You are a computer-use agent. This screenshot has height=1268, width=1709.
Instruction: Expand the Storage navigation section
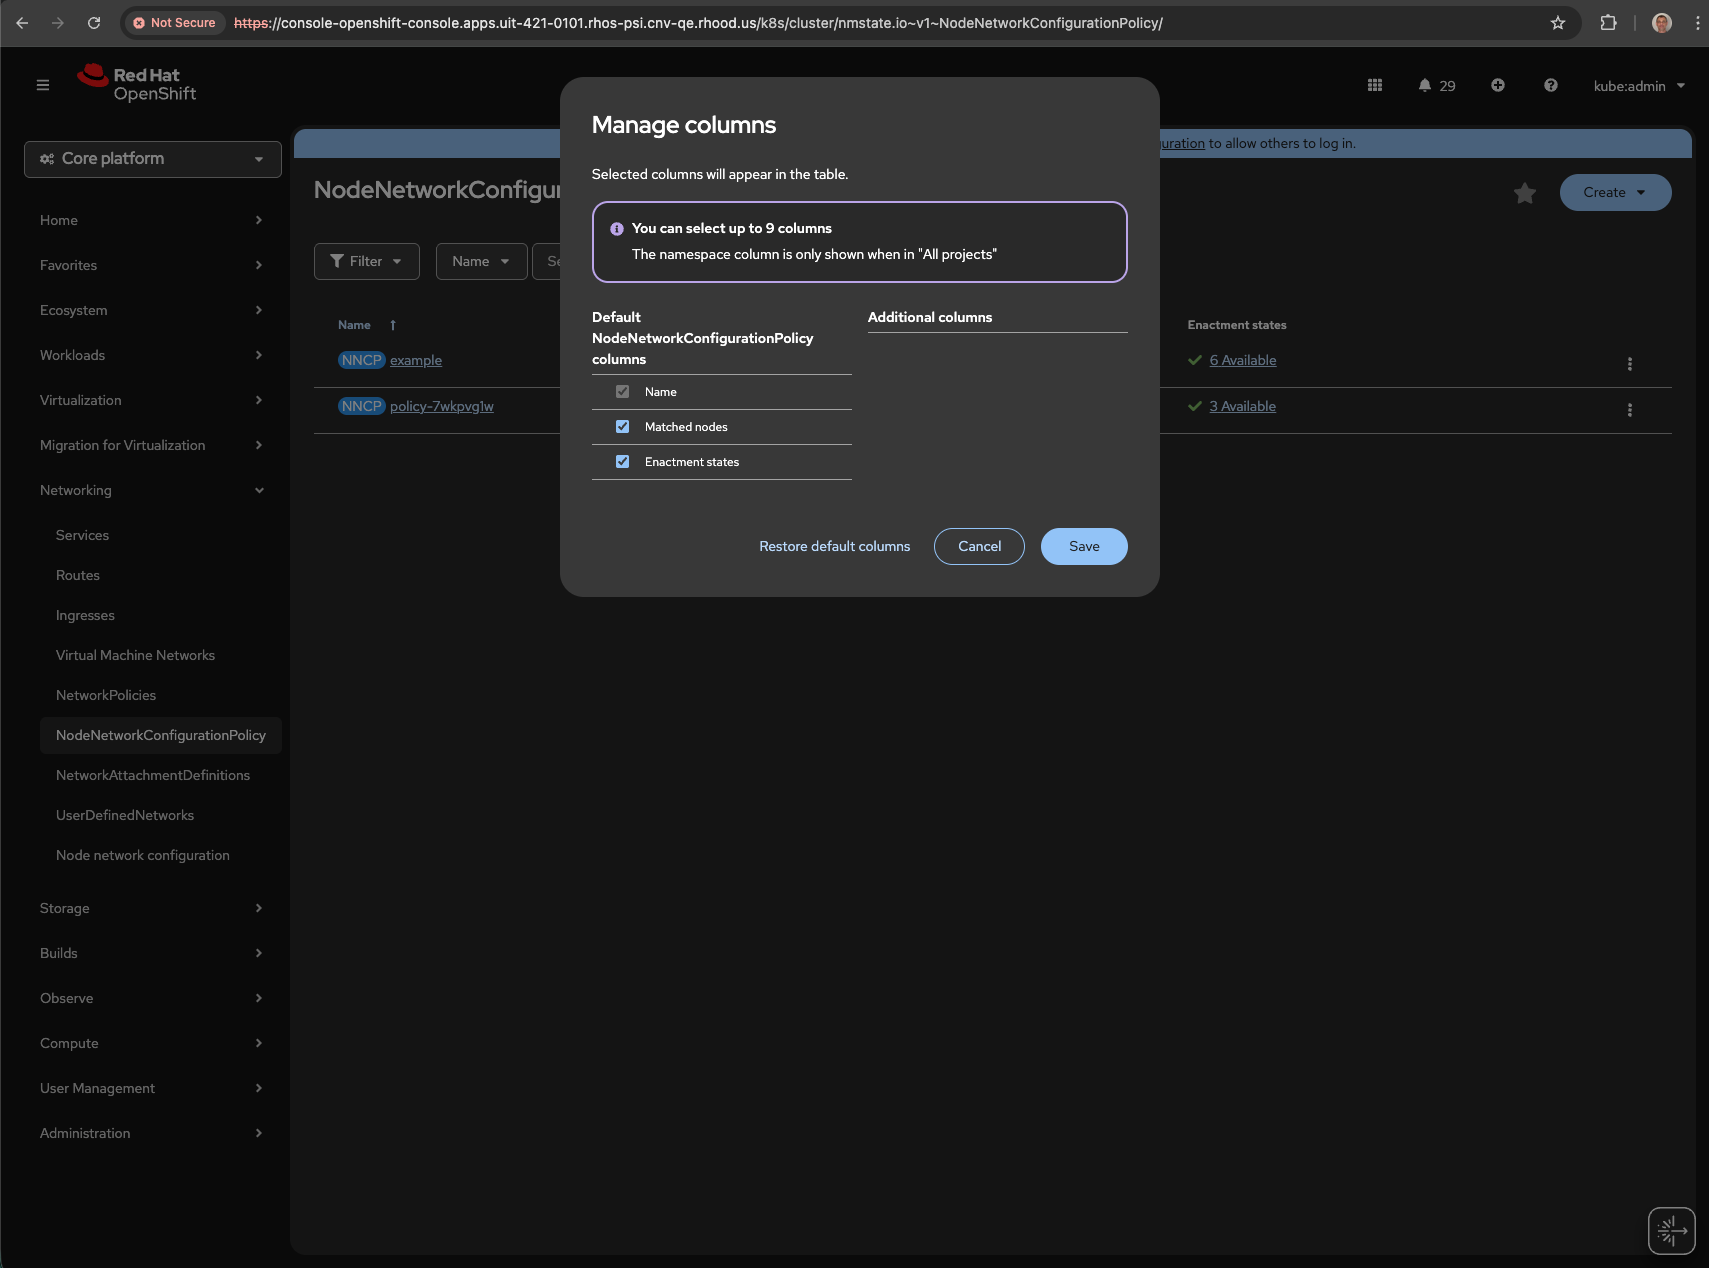coord(151,908)
